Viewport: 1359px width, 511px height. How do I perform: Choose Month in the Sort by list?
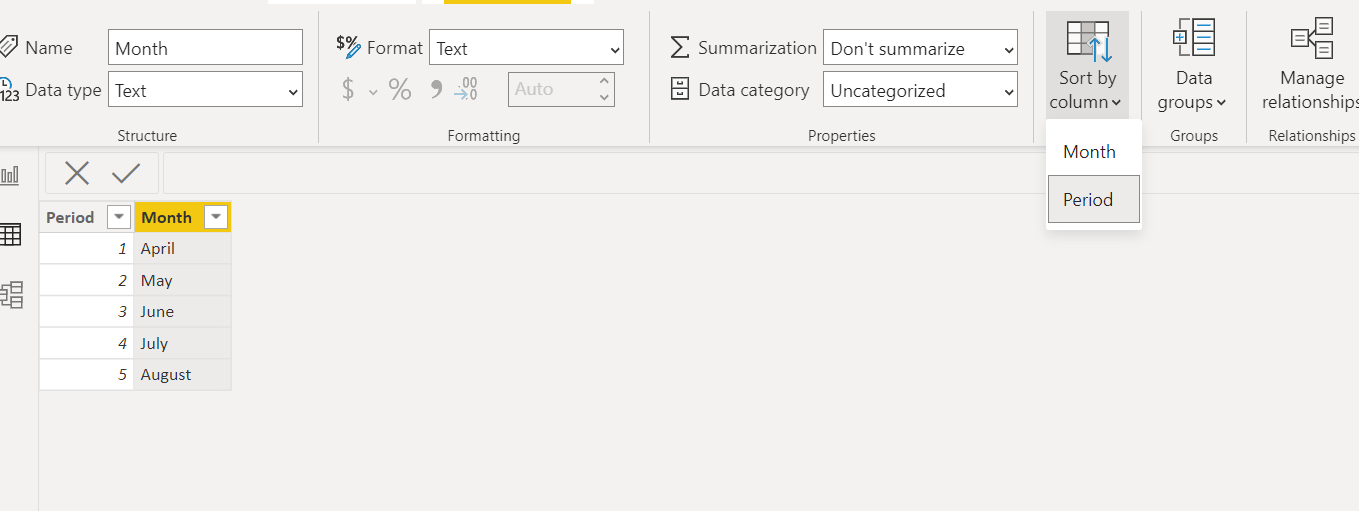[x=1093, y=152]
